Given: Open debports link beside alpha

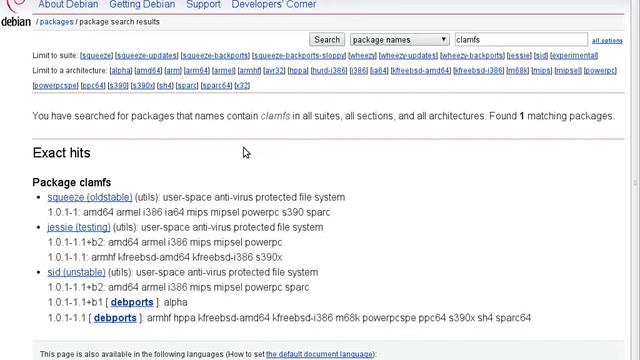Looking at the screenshot, I should pyautogui.click(x=132, y=302).
